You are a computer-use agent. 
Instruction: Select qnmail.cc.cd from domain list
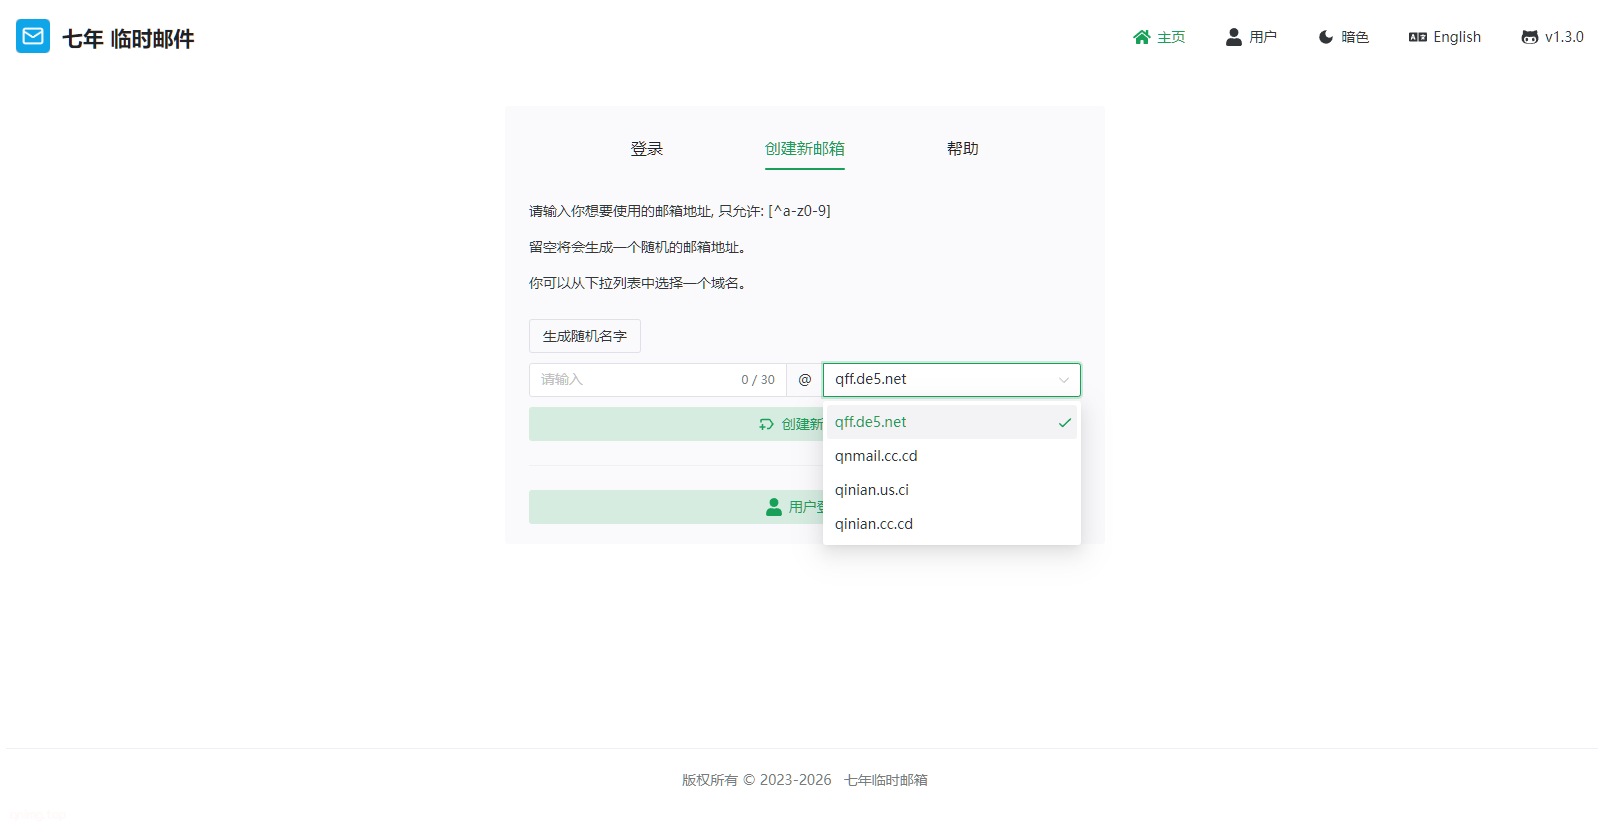(x=875, y=456)
